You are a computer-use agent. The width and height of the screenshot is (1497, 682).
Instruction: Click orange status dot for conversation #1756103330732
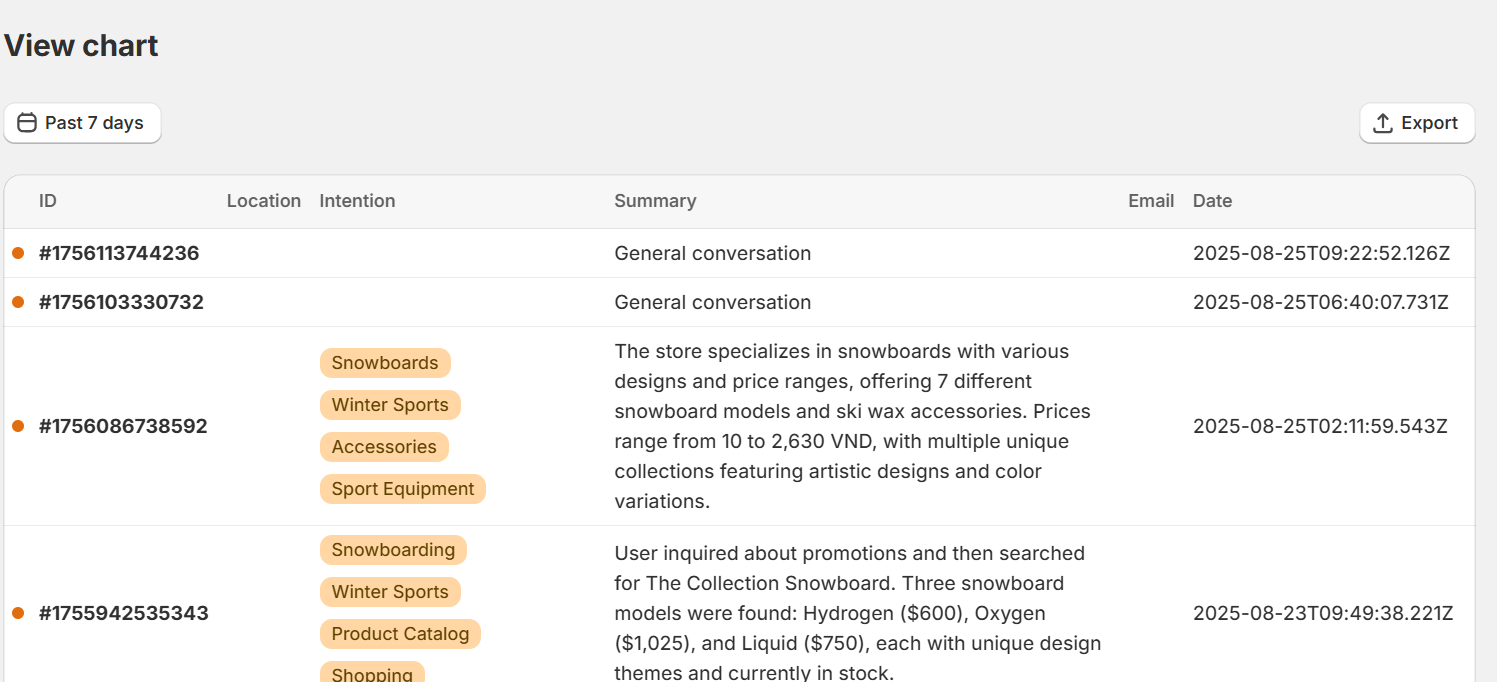[x=18, y=302]
